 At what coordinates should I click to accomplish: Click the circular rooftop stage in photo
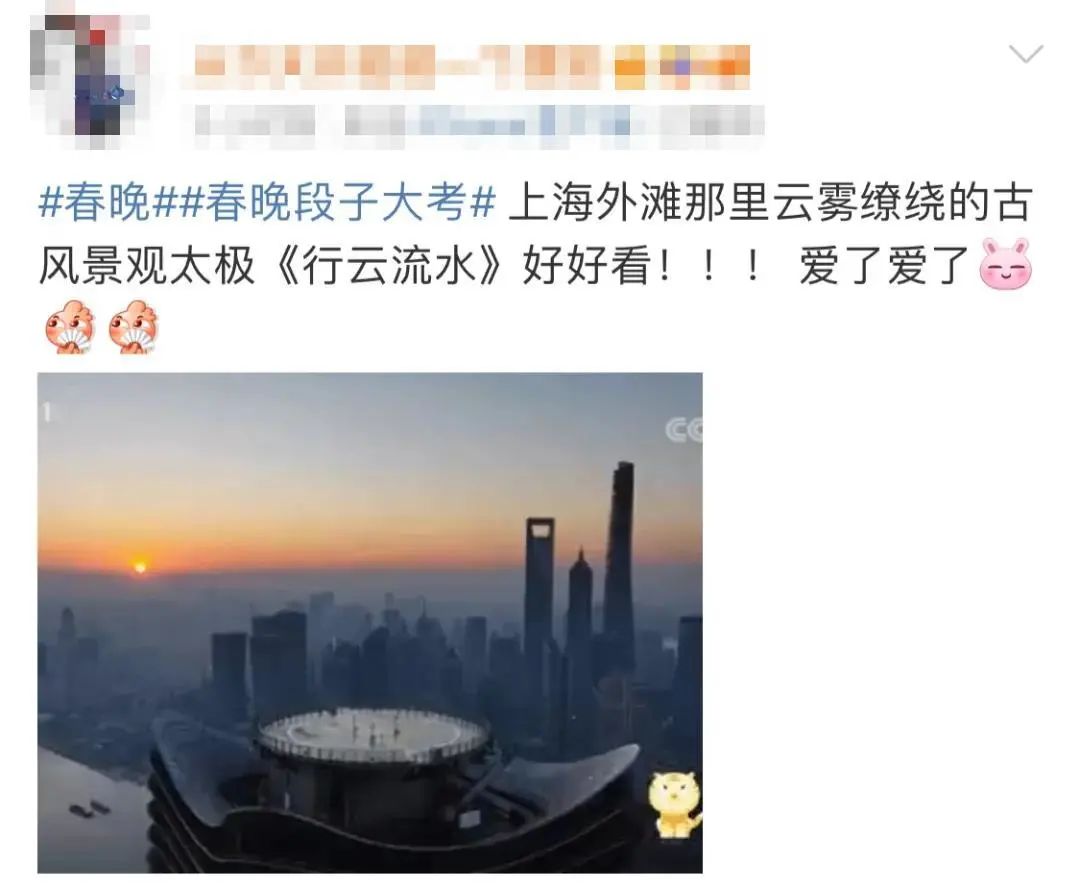pos(374,733)
